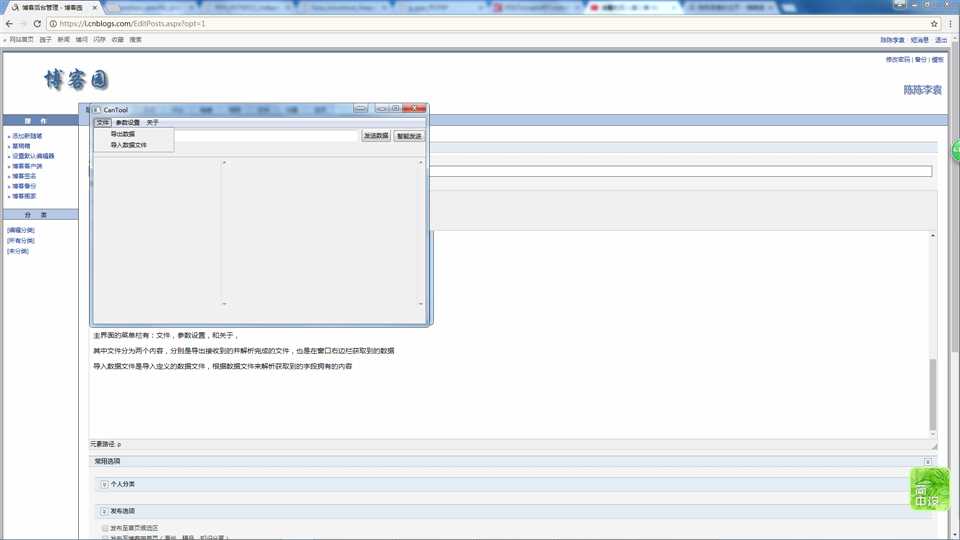Screen dimensions: 960x540
Task: Expand the 个人分类 section
Action: 104,484
